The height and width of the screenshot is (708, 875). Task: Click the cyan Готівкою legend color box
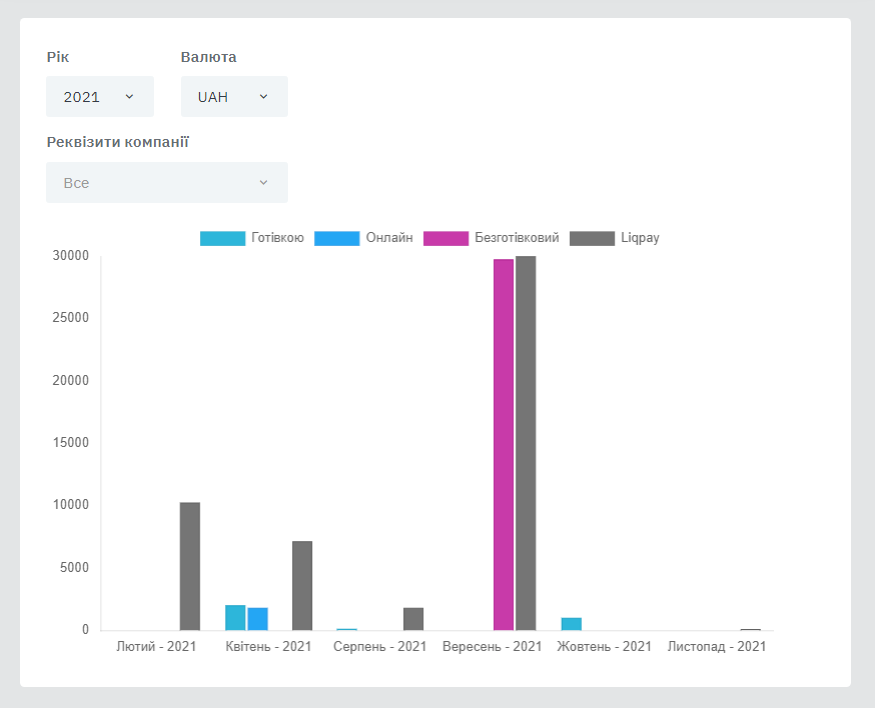point(222,238)
